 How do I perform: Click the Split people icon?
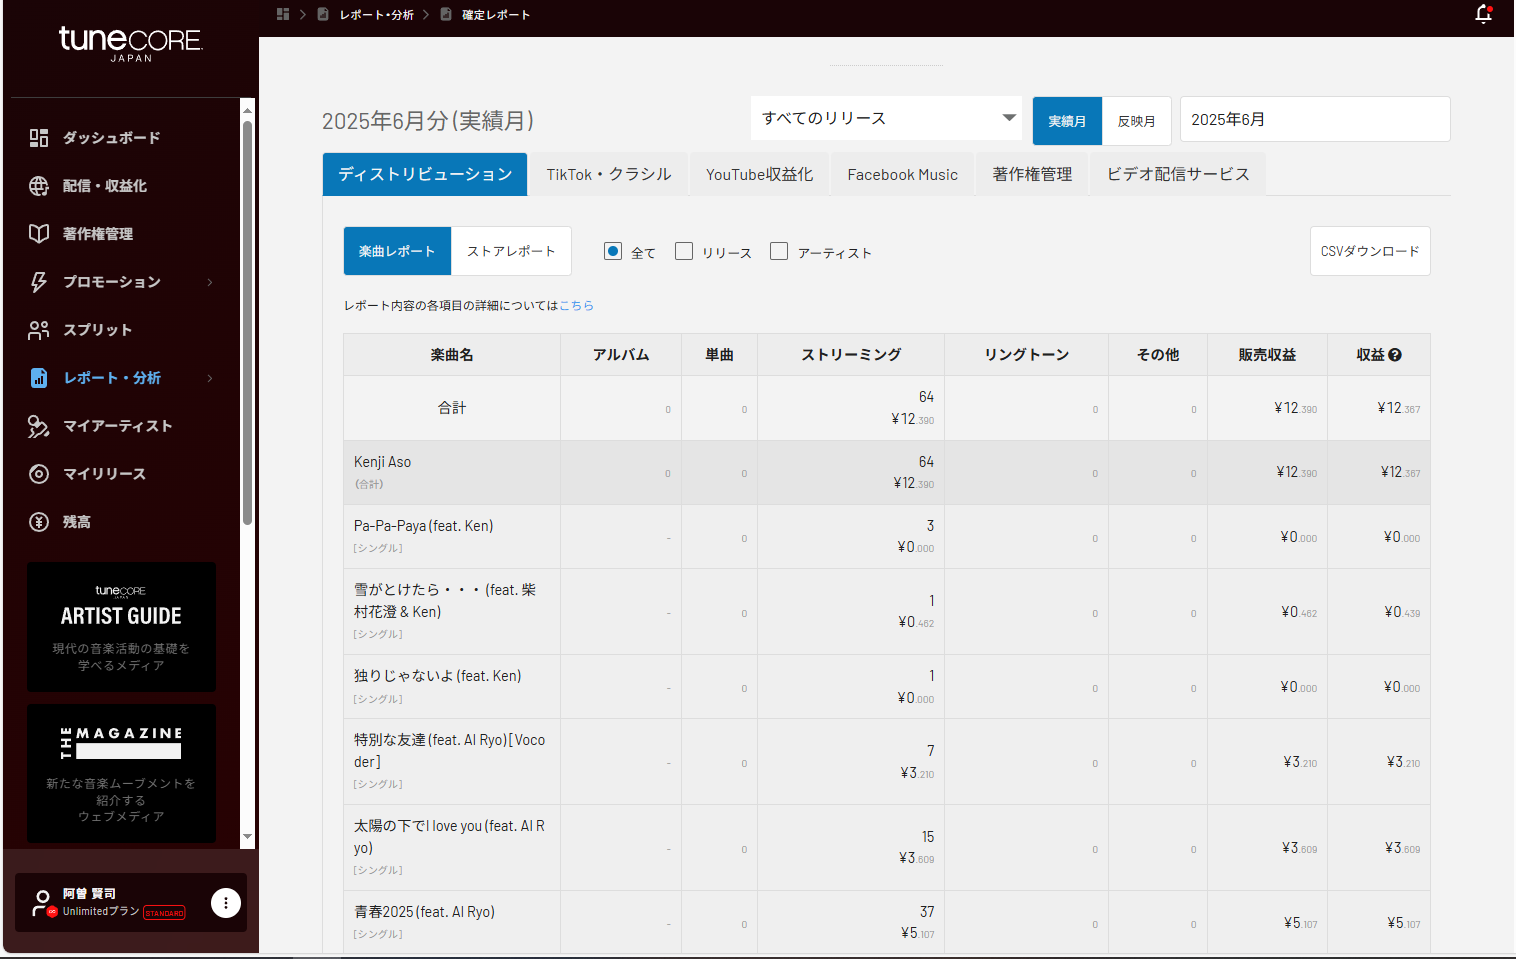[39, 330]
